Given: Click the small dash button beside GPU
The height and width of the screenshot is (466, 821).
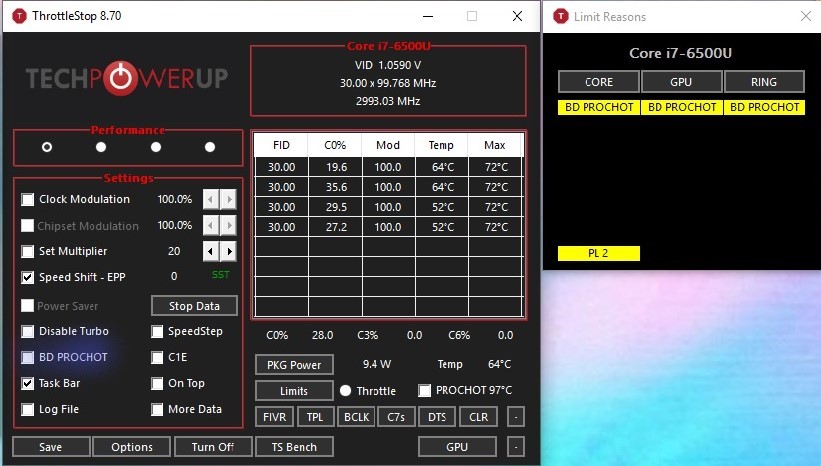Looking at the screenshot, I should tap(516, 447).
